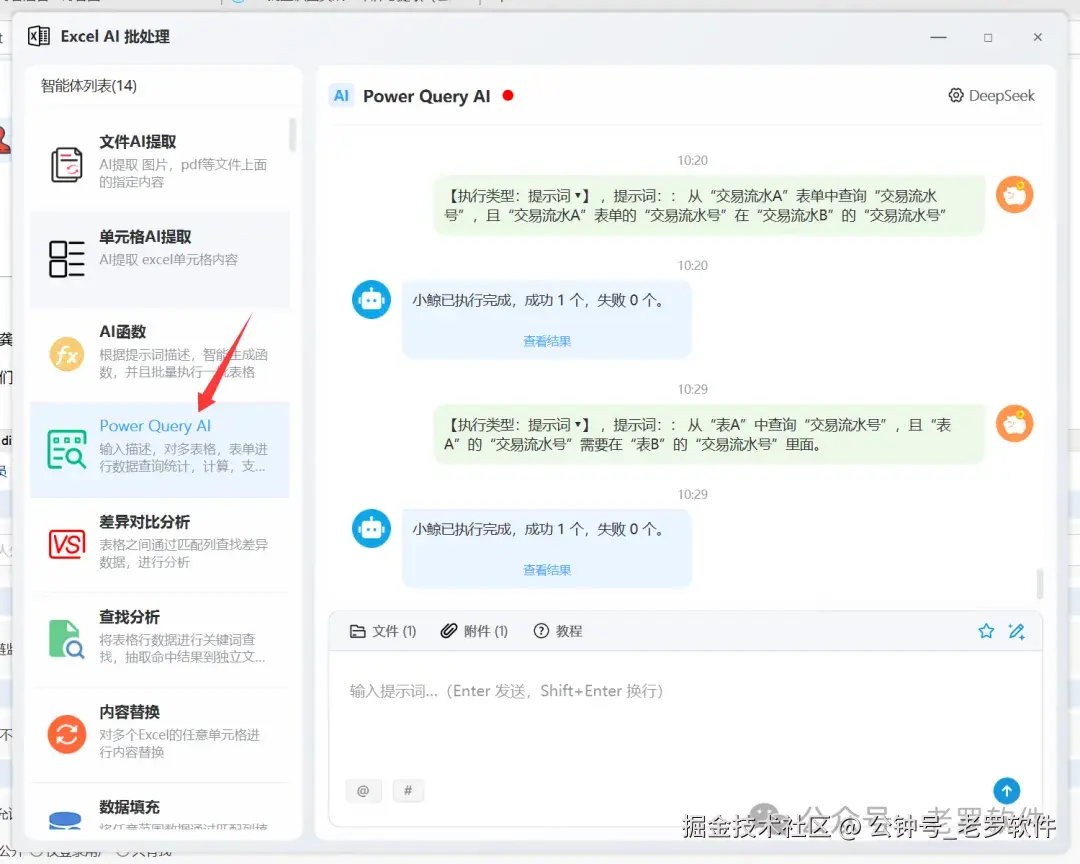Open the 文件 (1) file list
Screen dimensions: 1080x864
[383, 631]
